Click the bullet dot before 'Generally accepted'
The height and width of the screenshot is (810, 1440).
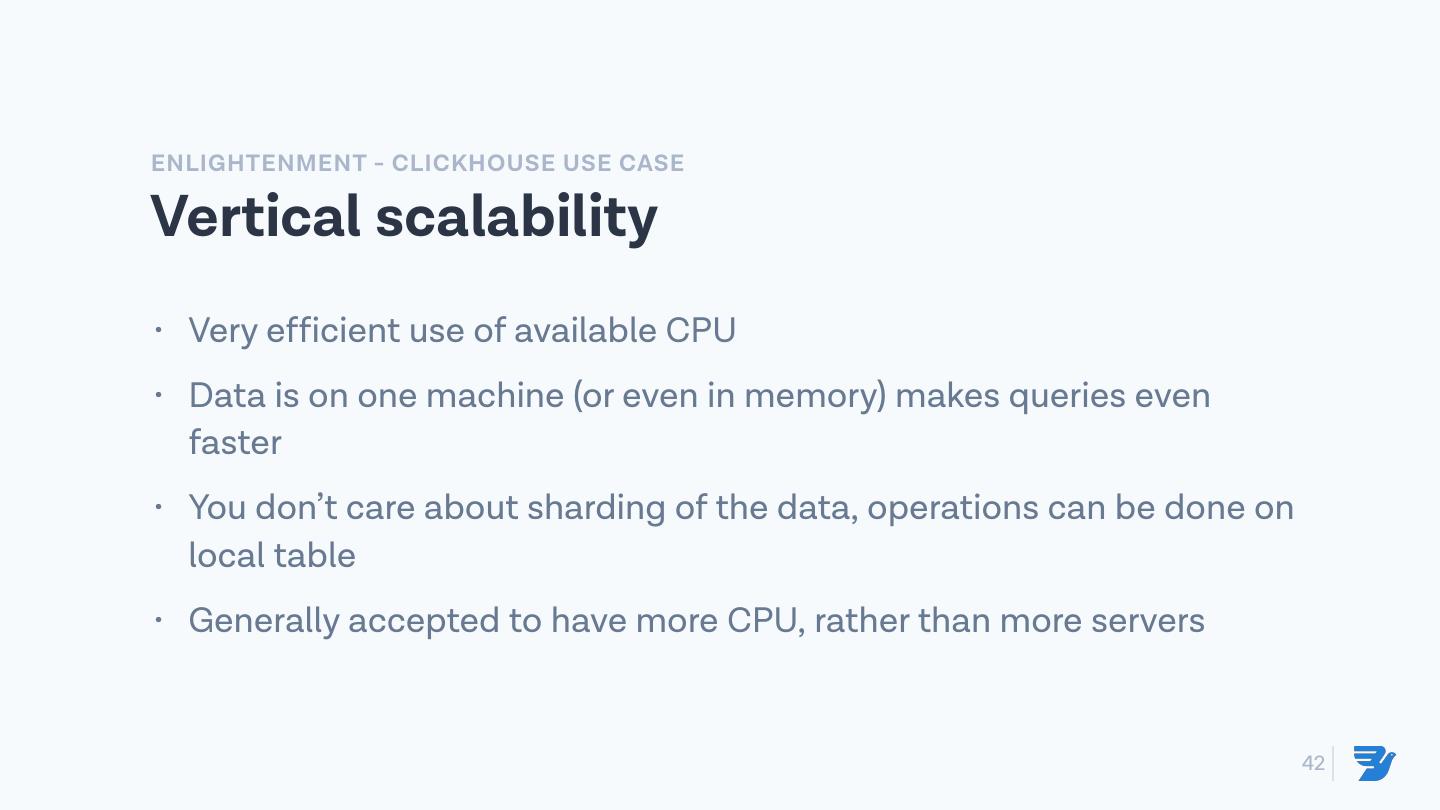pyautogui.click(x=158, y=620)
